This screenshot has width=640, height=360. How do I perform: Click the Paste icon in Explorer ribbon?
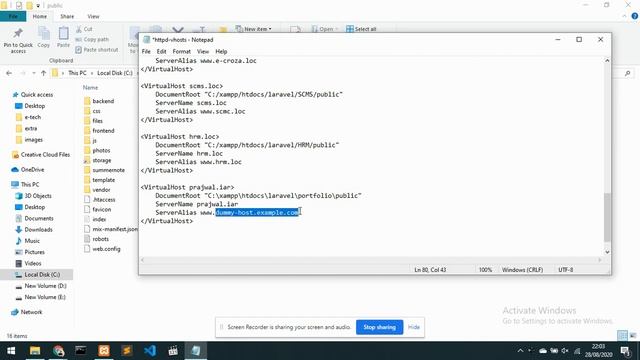click(63, 37)
